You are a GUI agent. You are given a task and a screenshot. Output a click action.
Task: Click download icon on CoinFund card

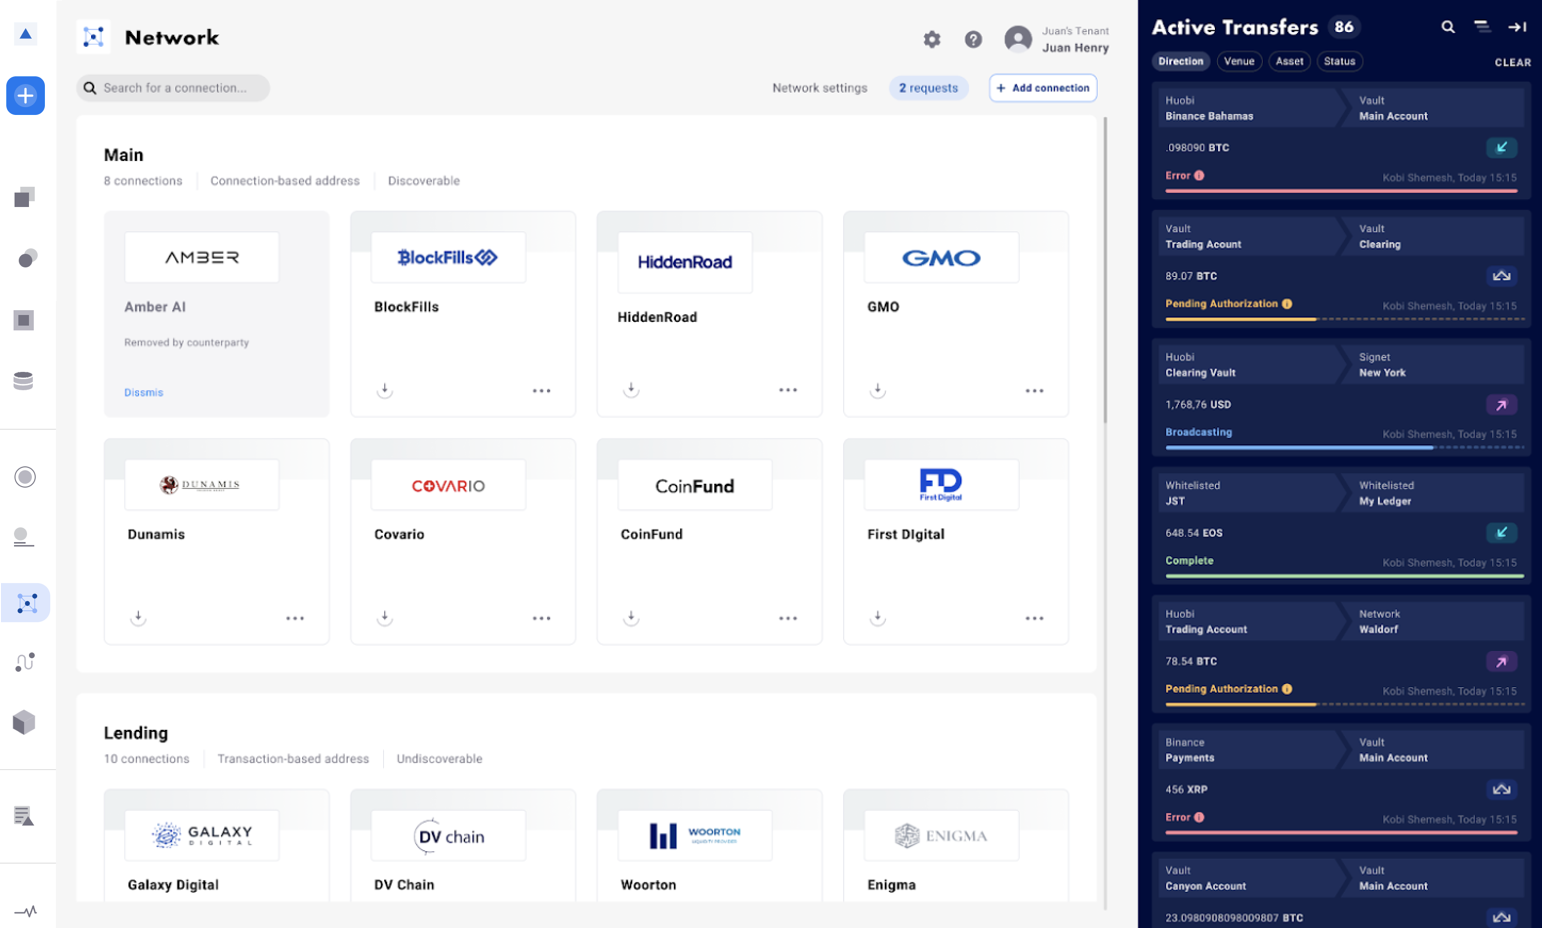click(631, 618)
